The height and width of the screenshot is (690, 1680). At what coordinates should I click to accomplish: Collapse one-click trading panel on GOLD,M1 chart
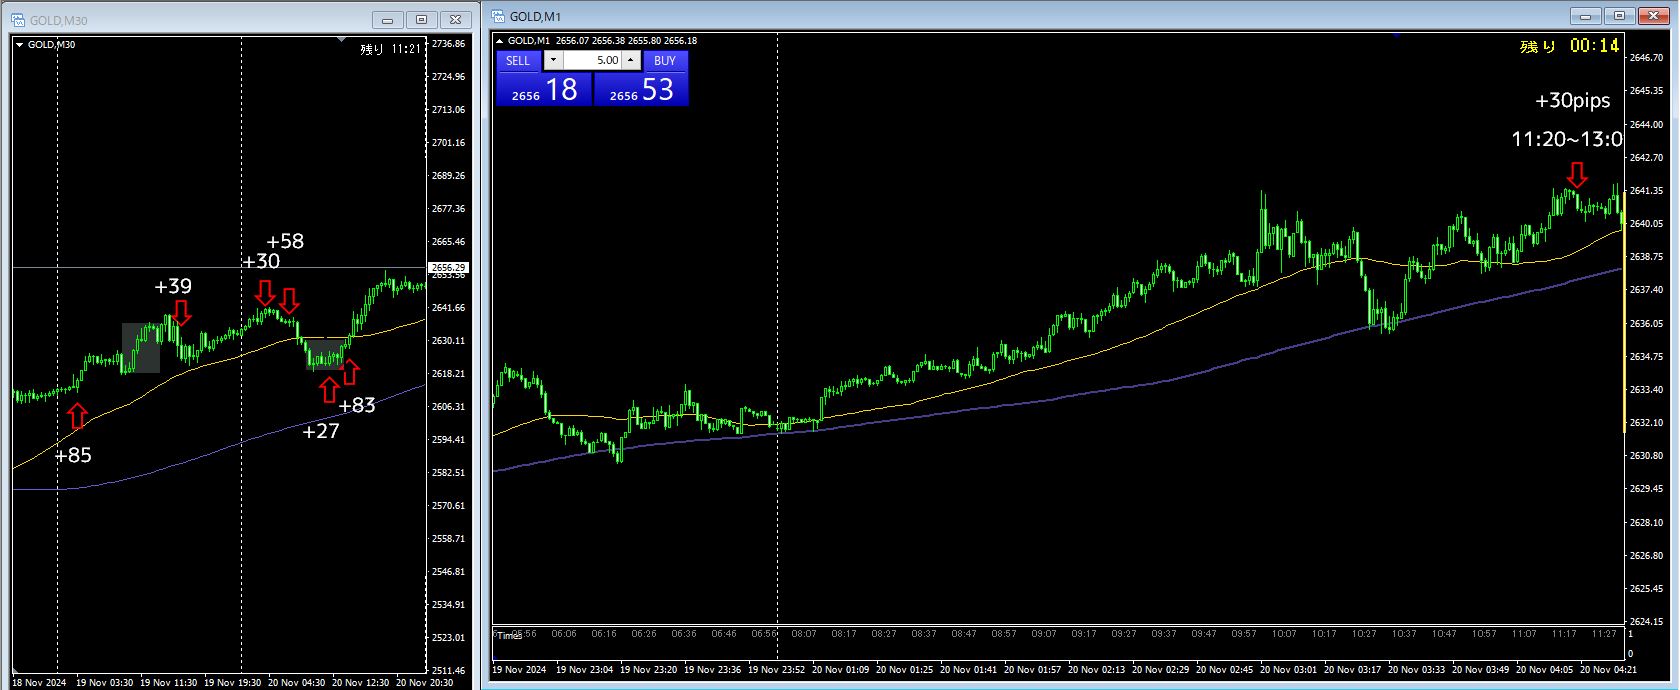click(500, 41)
